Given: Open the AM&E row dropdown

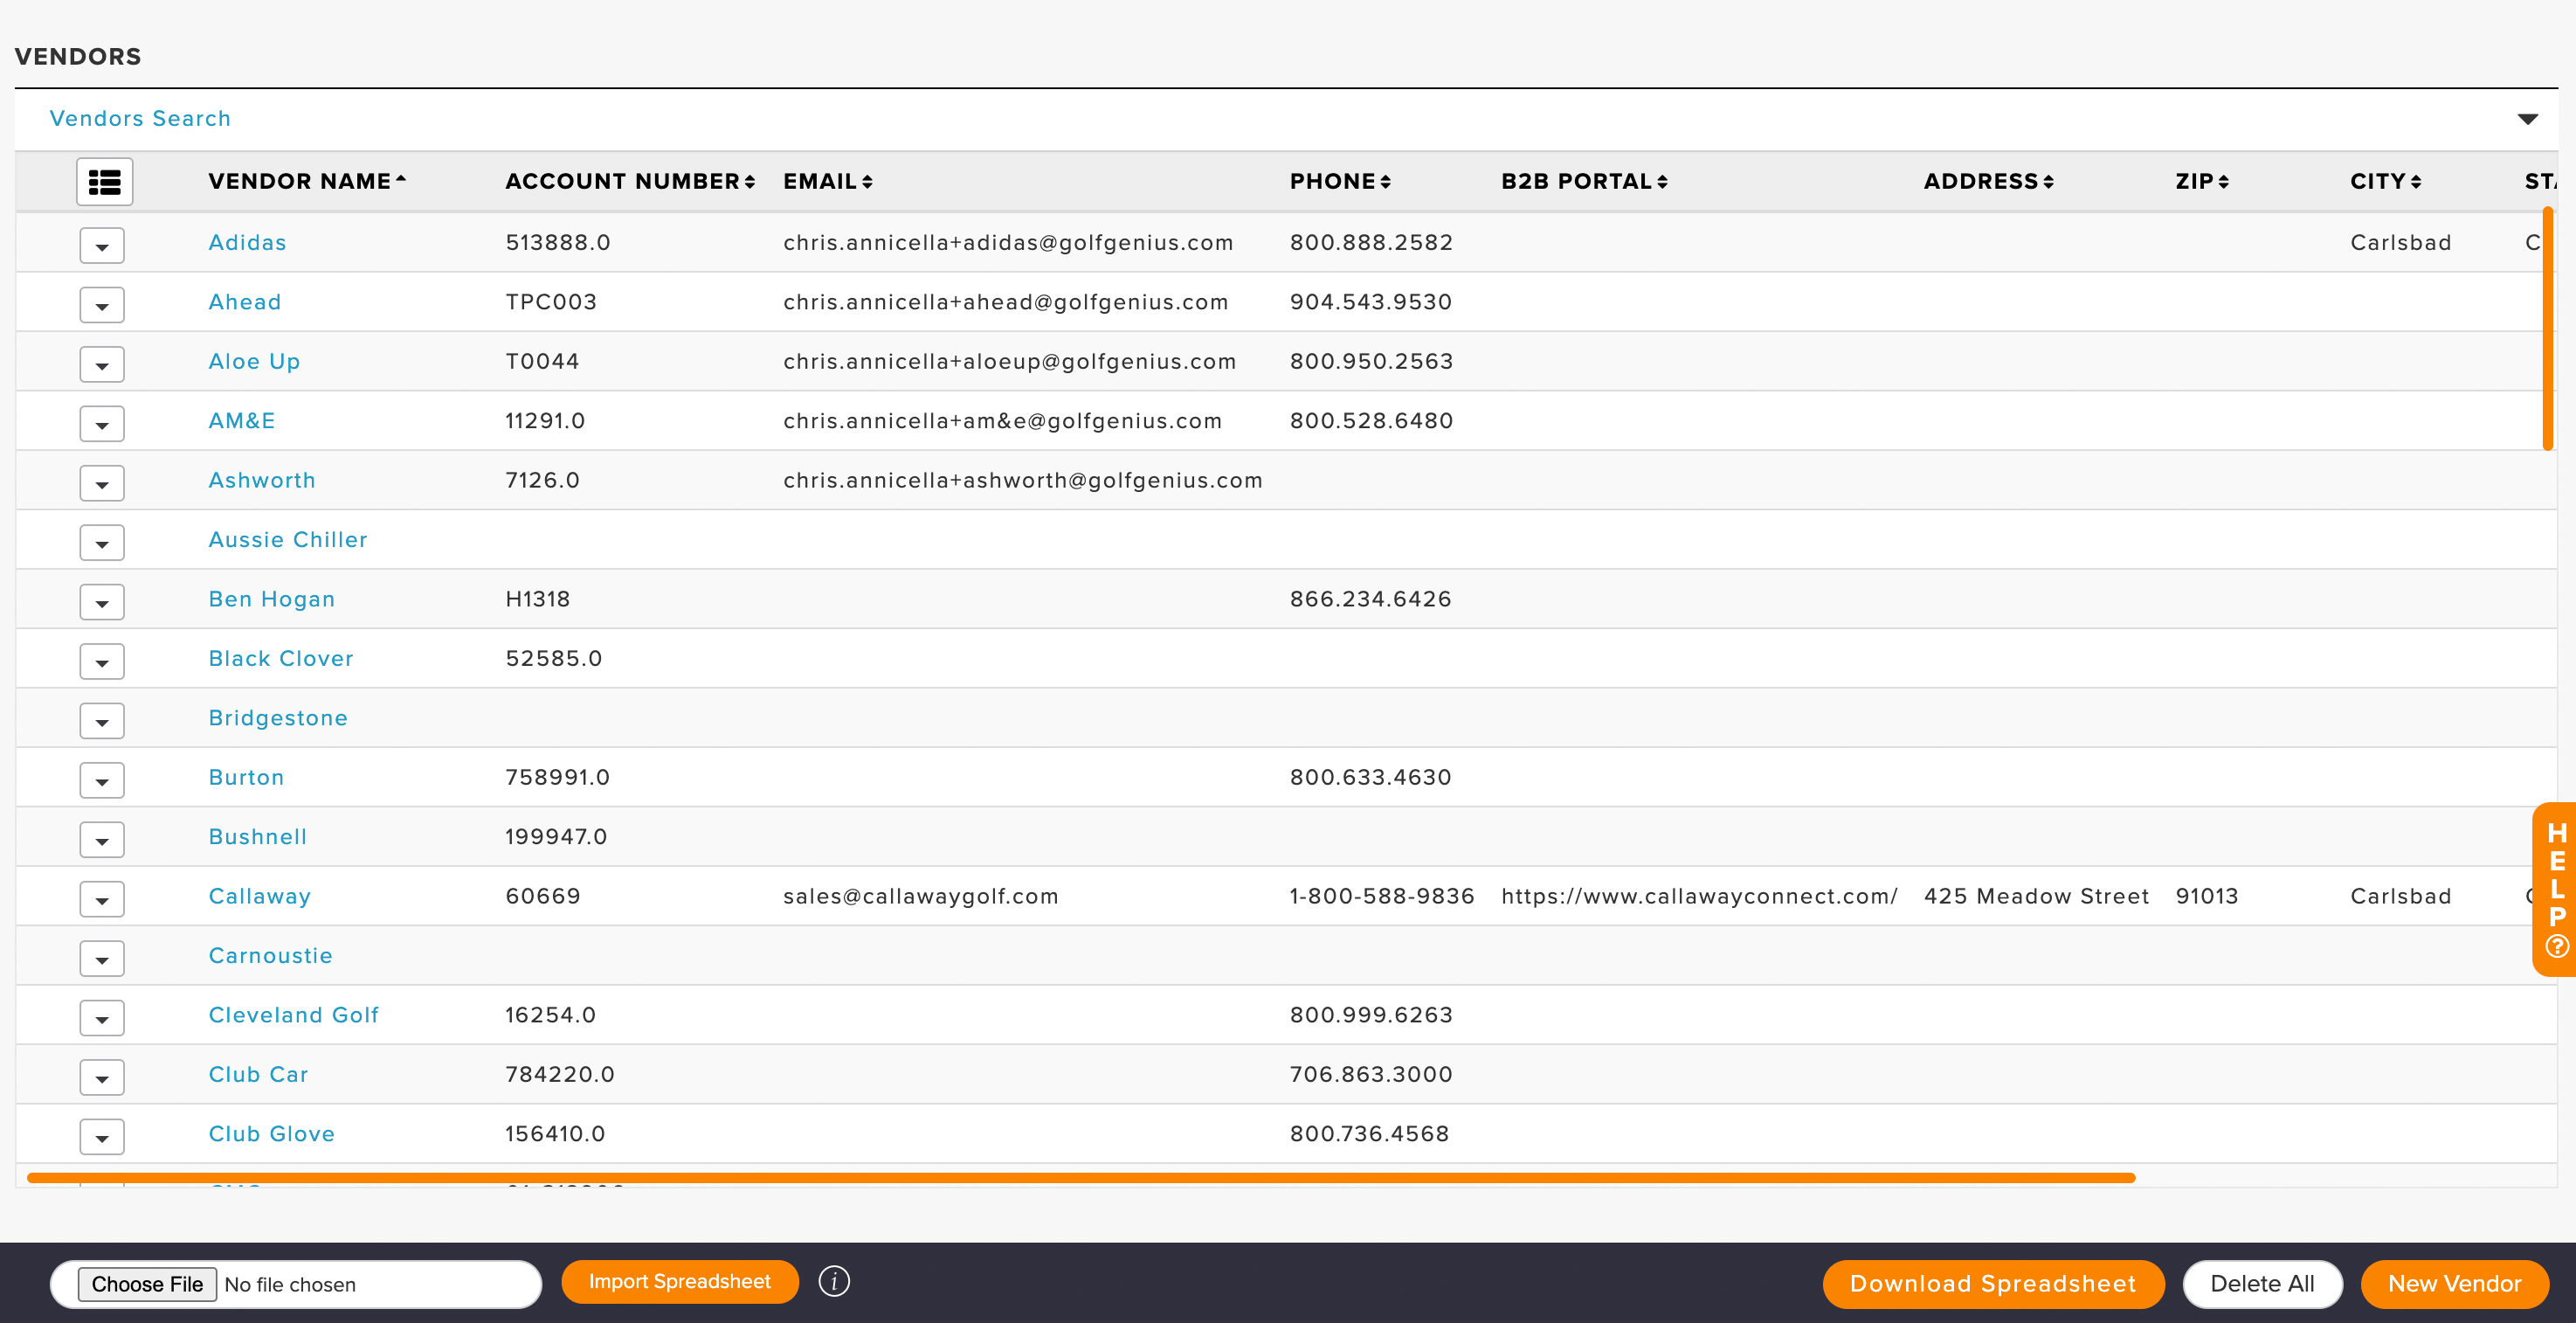Looking at the screenshot, I should pyautogui.click(x=102, y=424).
